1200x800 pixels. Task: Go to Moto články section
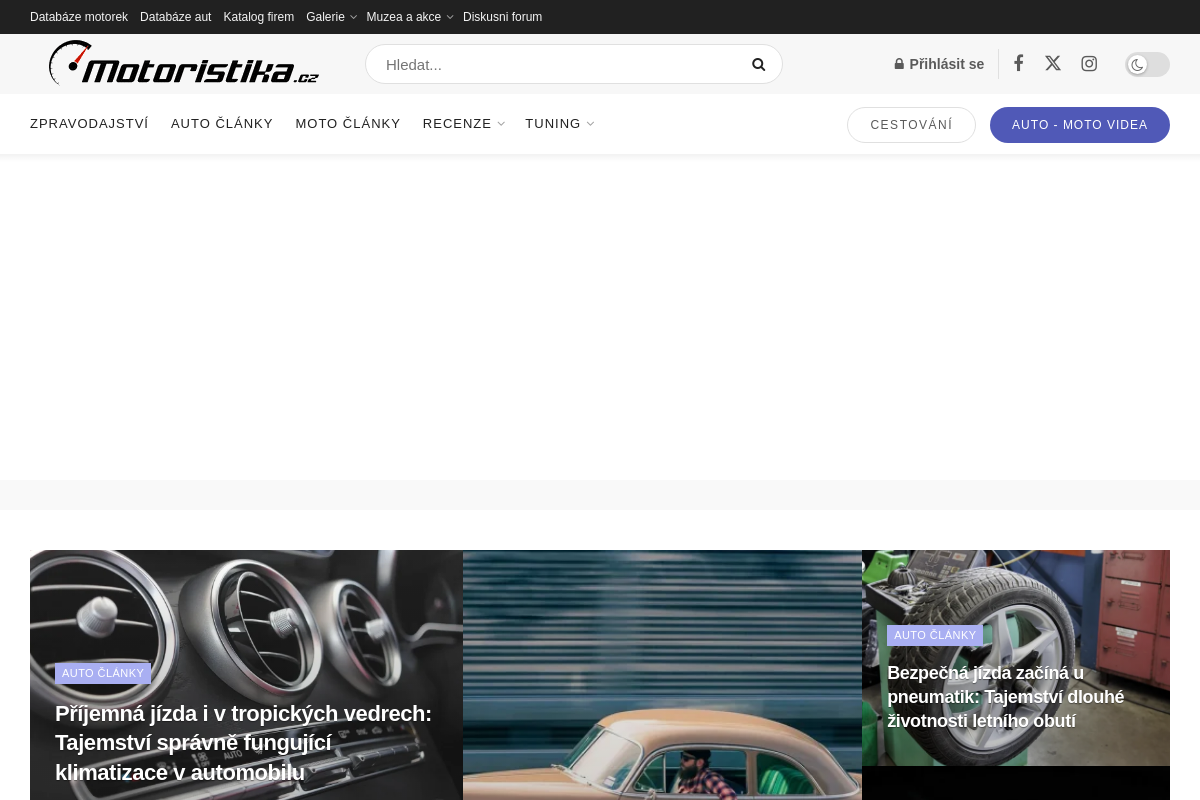(x=348, y=124)
